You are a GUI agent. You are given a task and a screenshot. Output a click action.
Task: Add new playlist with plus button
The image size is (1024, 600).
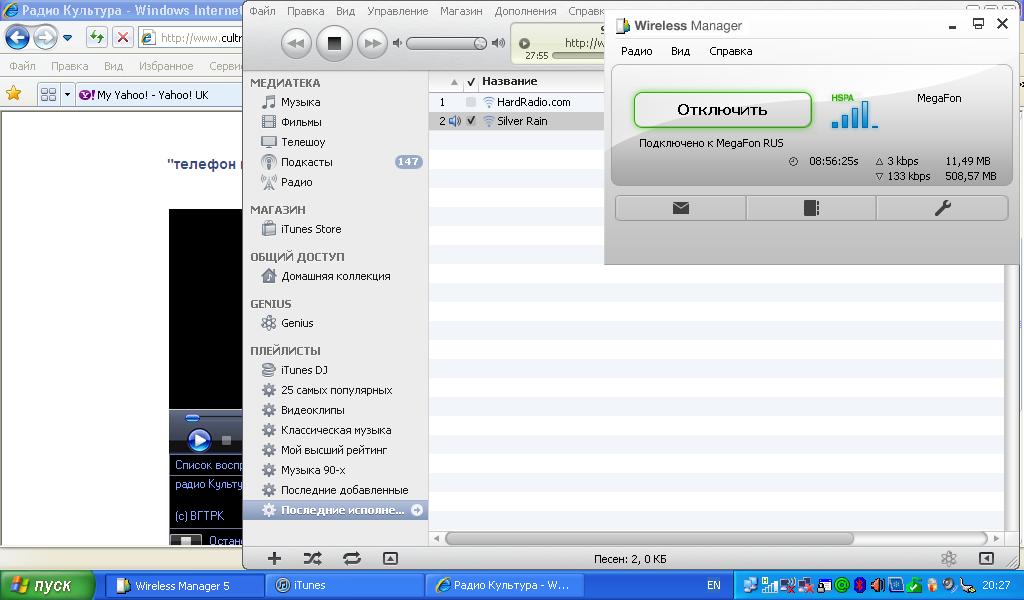274,558
